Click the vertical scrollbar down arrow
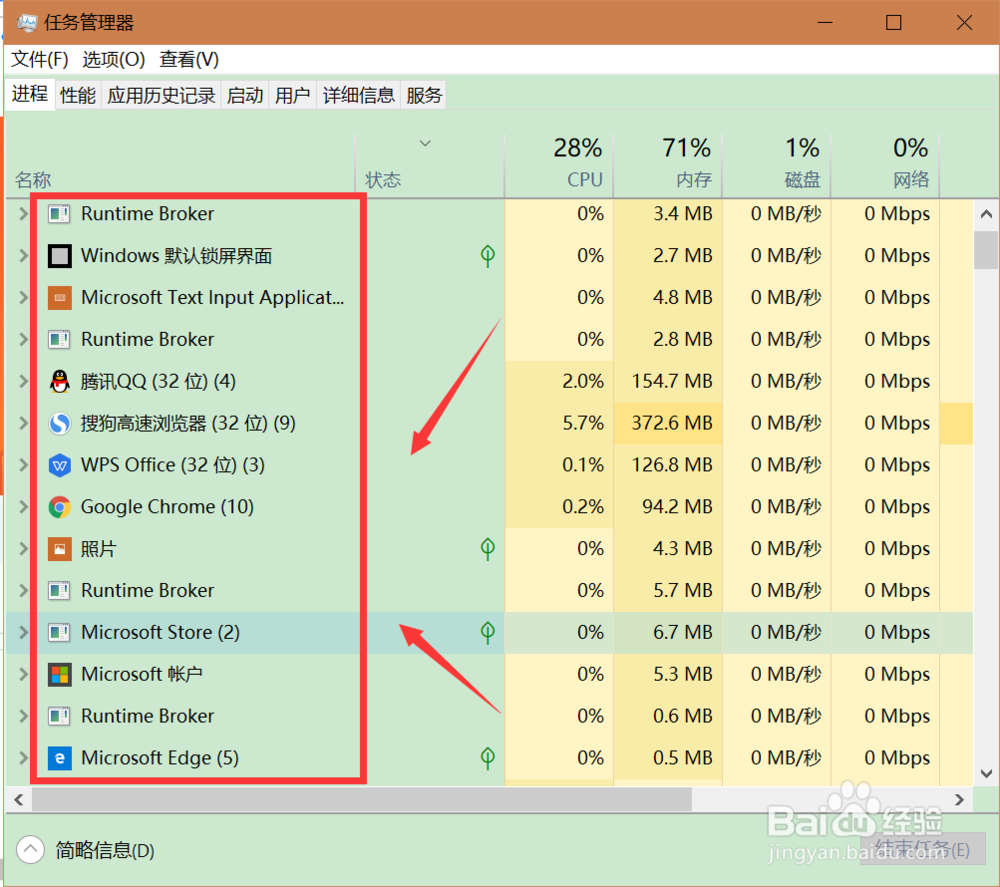Image resolution: width=1000 pixels, height=887 pixels. (986, 773)
